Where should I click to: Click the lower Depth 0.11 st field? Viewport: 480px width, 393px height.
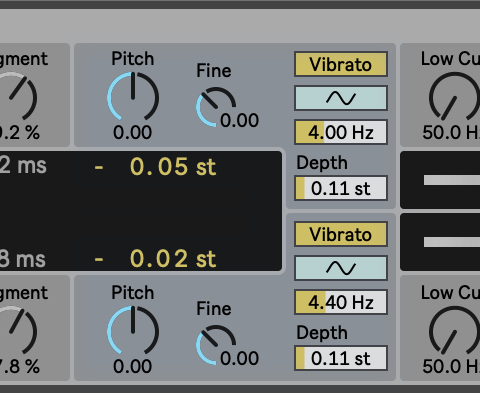pyautogui.click(x=341, y=358)
